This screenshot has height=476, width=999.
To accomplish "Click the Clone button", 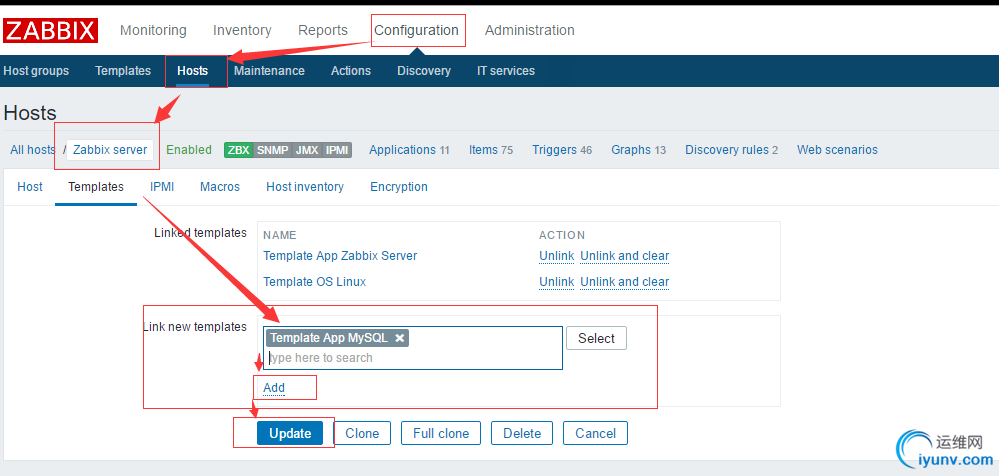I will (x=362, y=433).
